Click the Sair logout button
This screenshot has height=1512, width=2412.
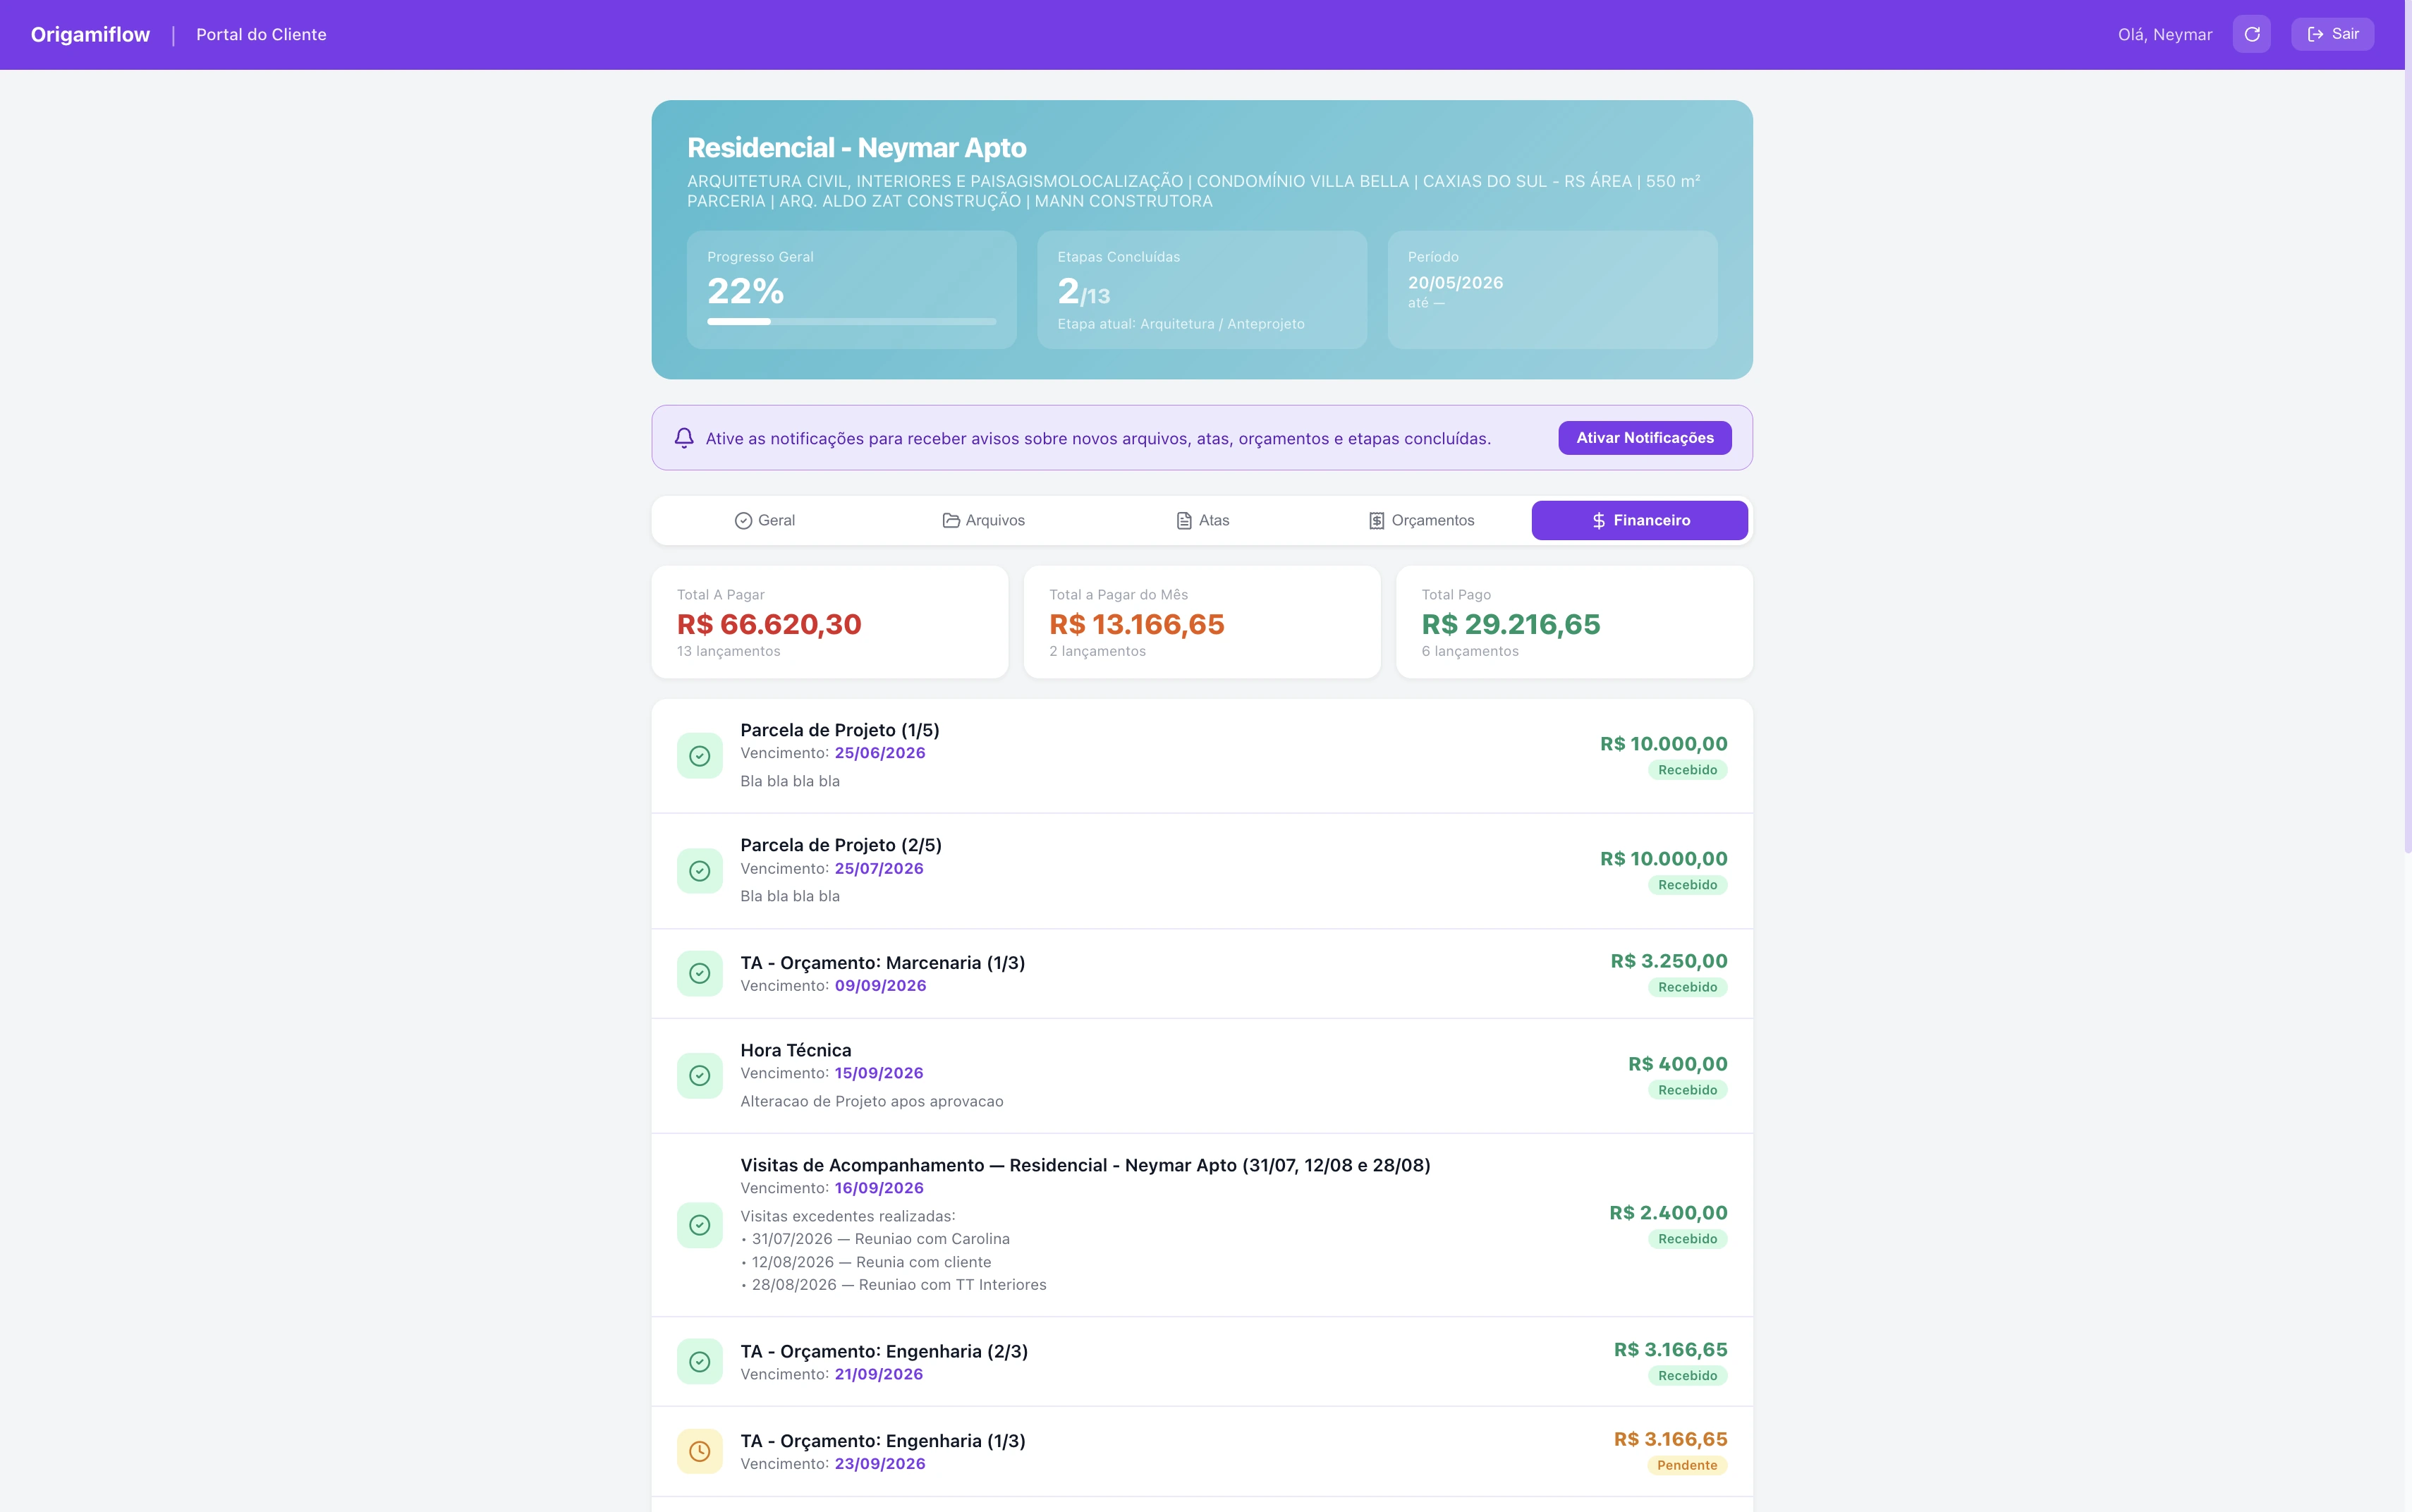2332,34
